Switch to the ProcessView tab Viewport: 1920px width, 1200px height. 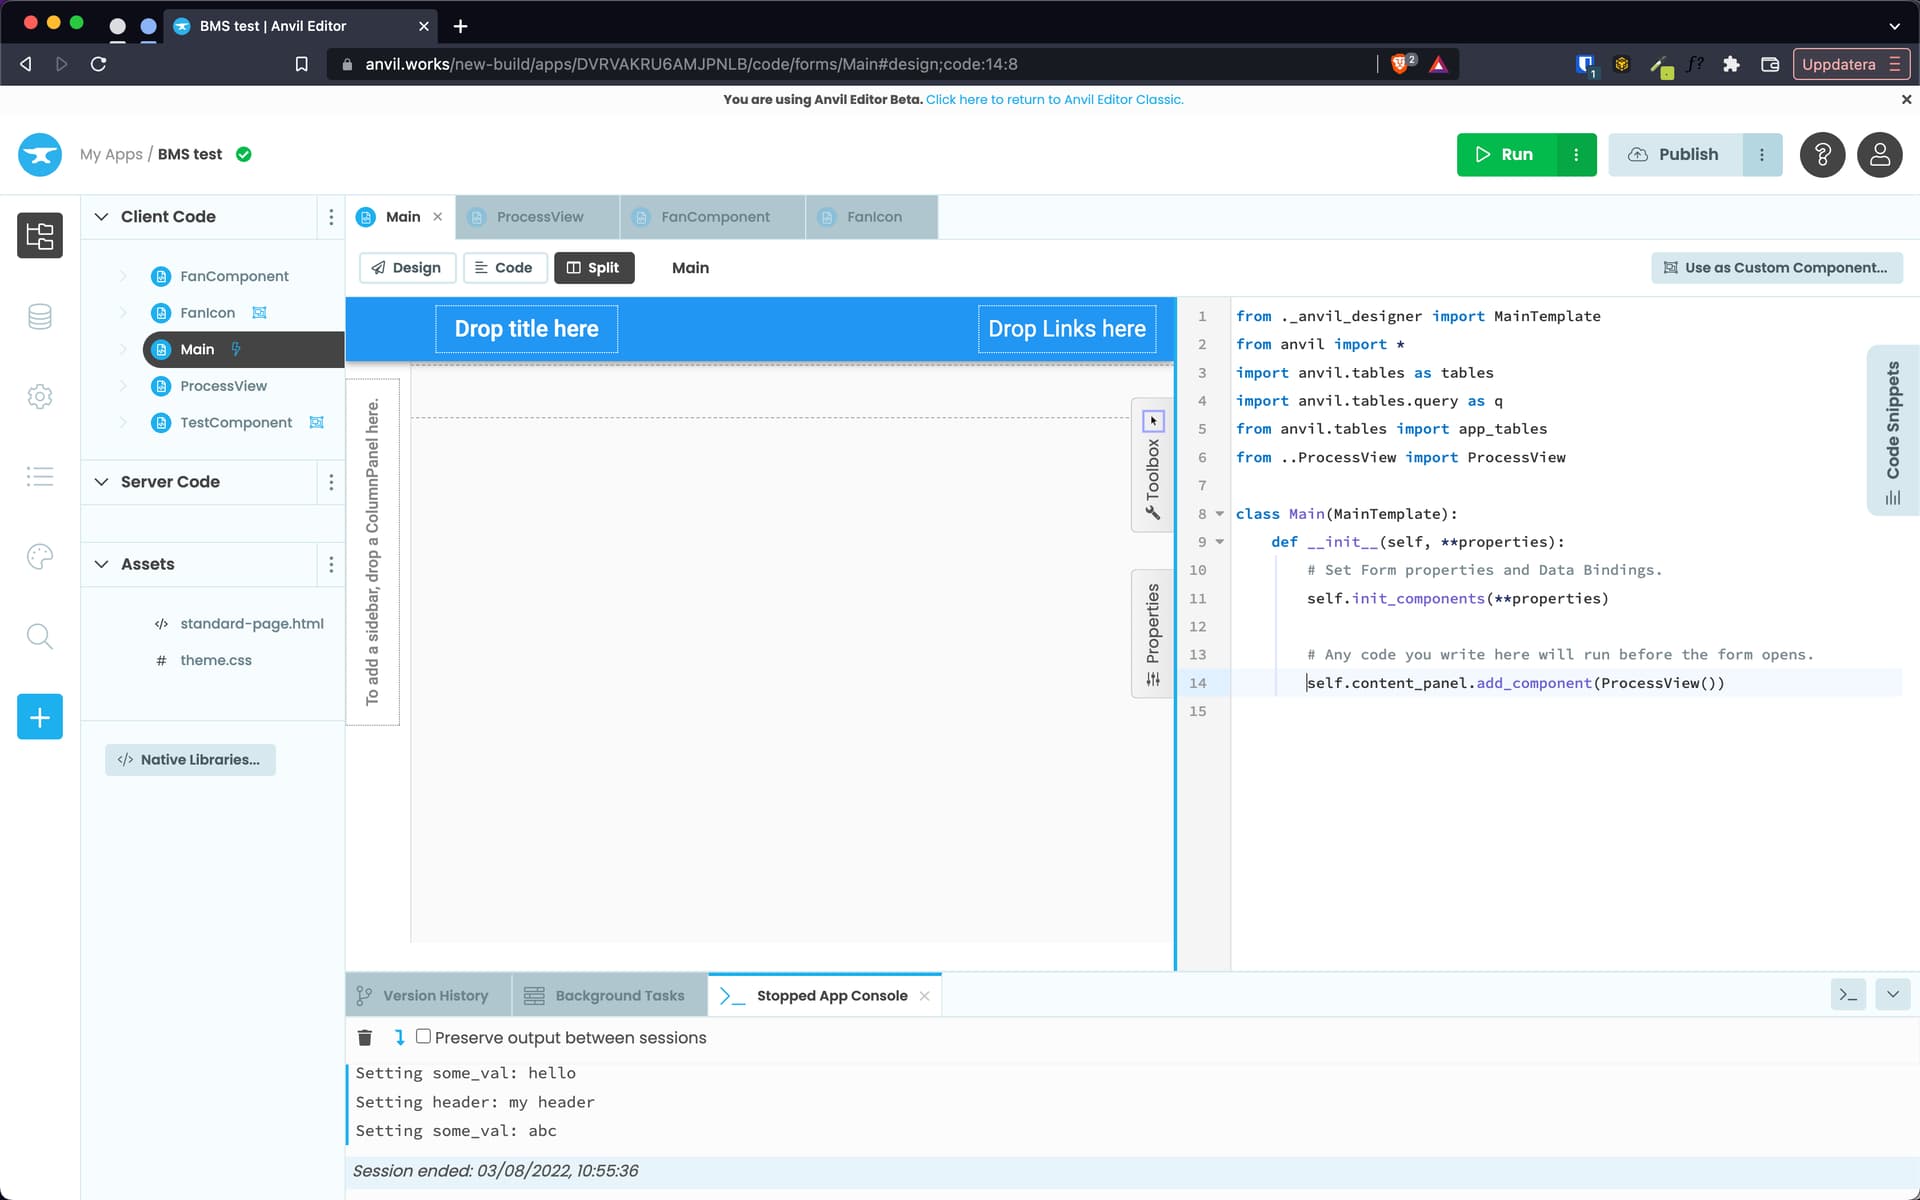538,216
